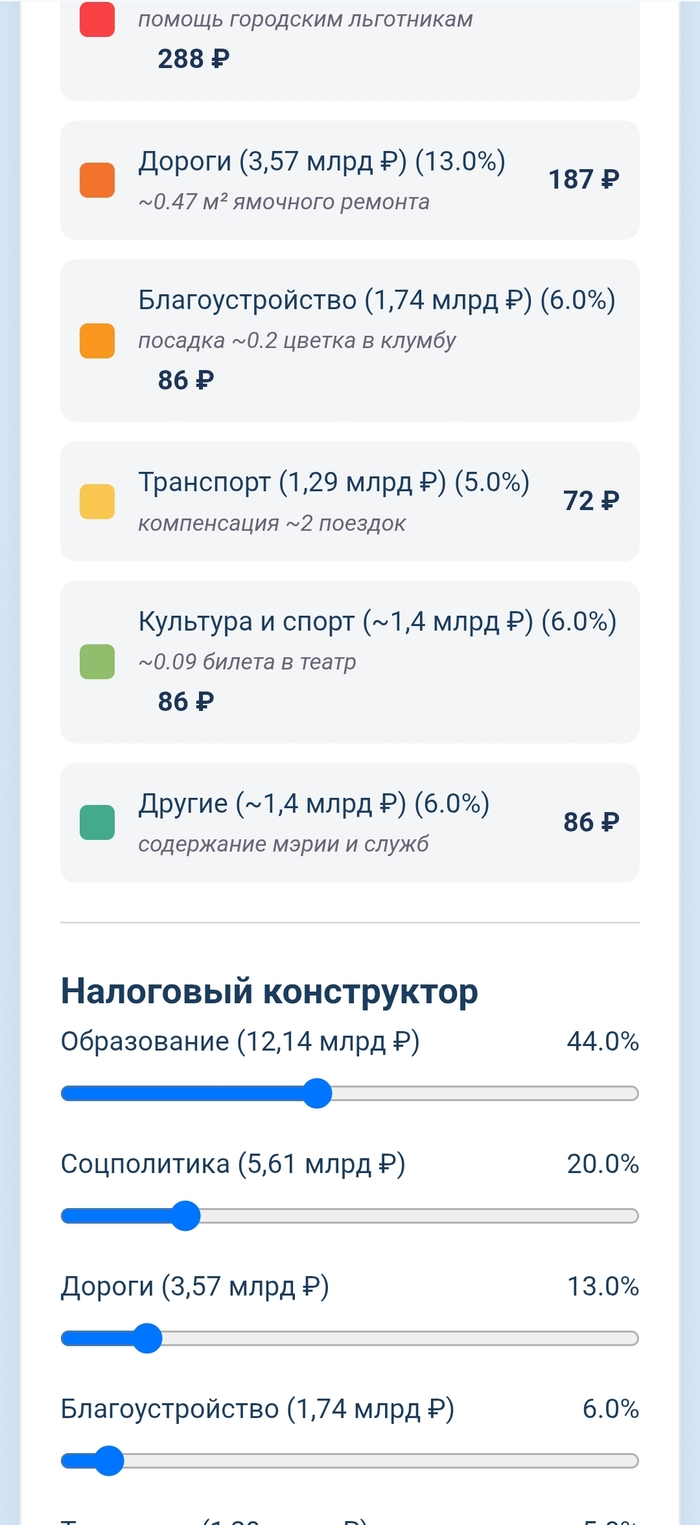Click the Образование slider handle
700x1525 pixels.
(x=317, y=1093)
